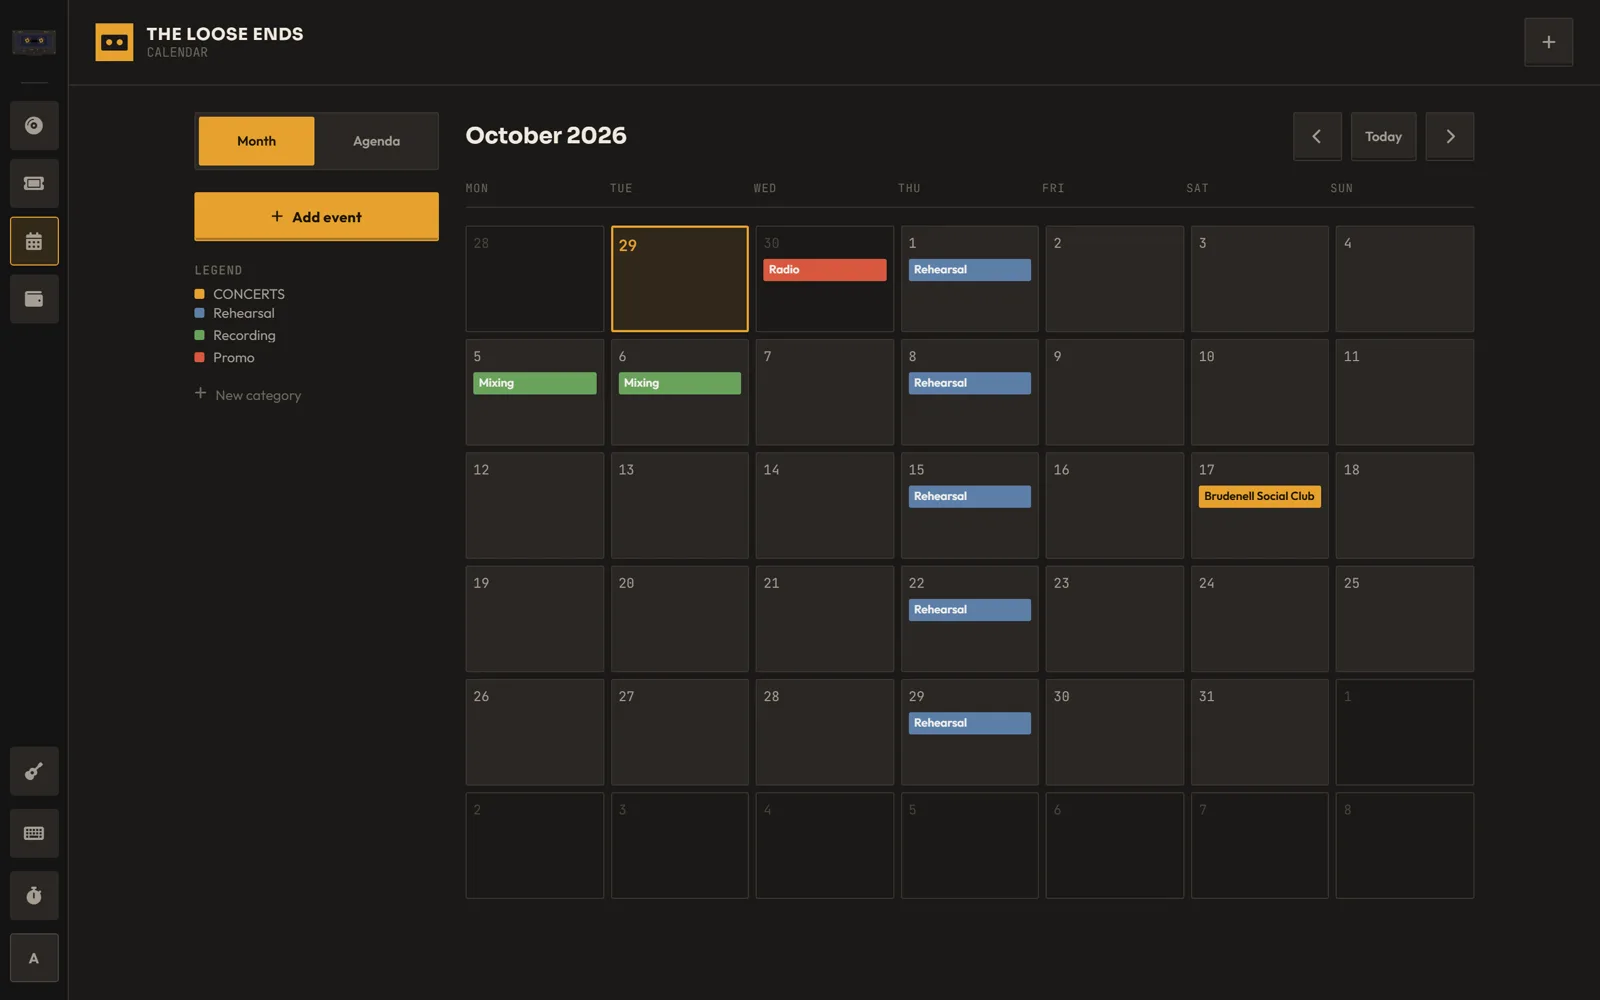Click the CONCERTS orange legend swatch
This screenshot has width=1600, height=1000.
[200, 294]
